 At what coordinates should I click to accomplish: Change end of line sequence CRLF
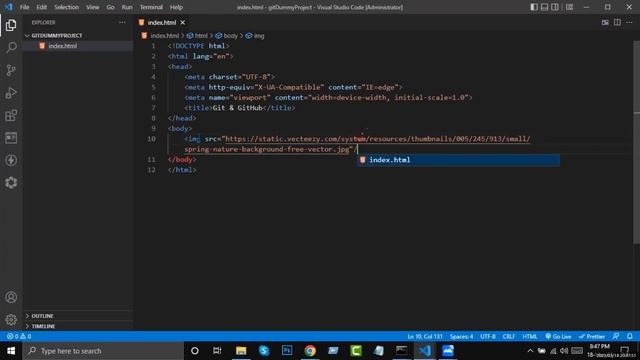click(509, 336)
